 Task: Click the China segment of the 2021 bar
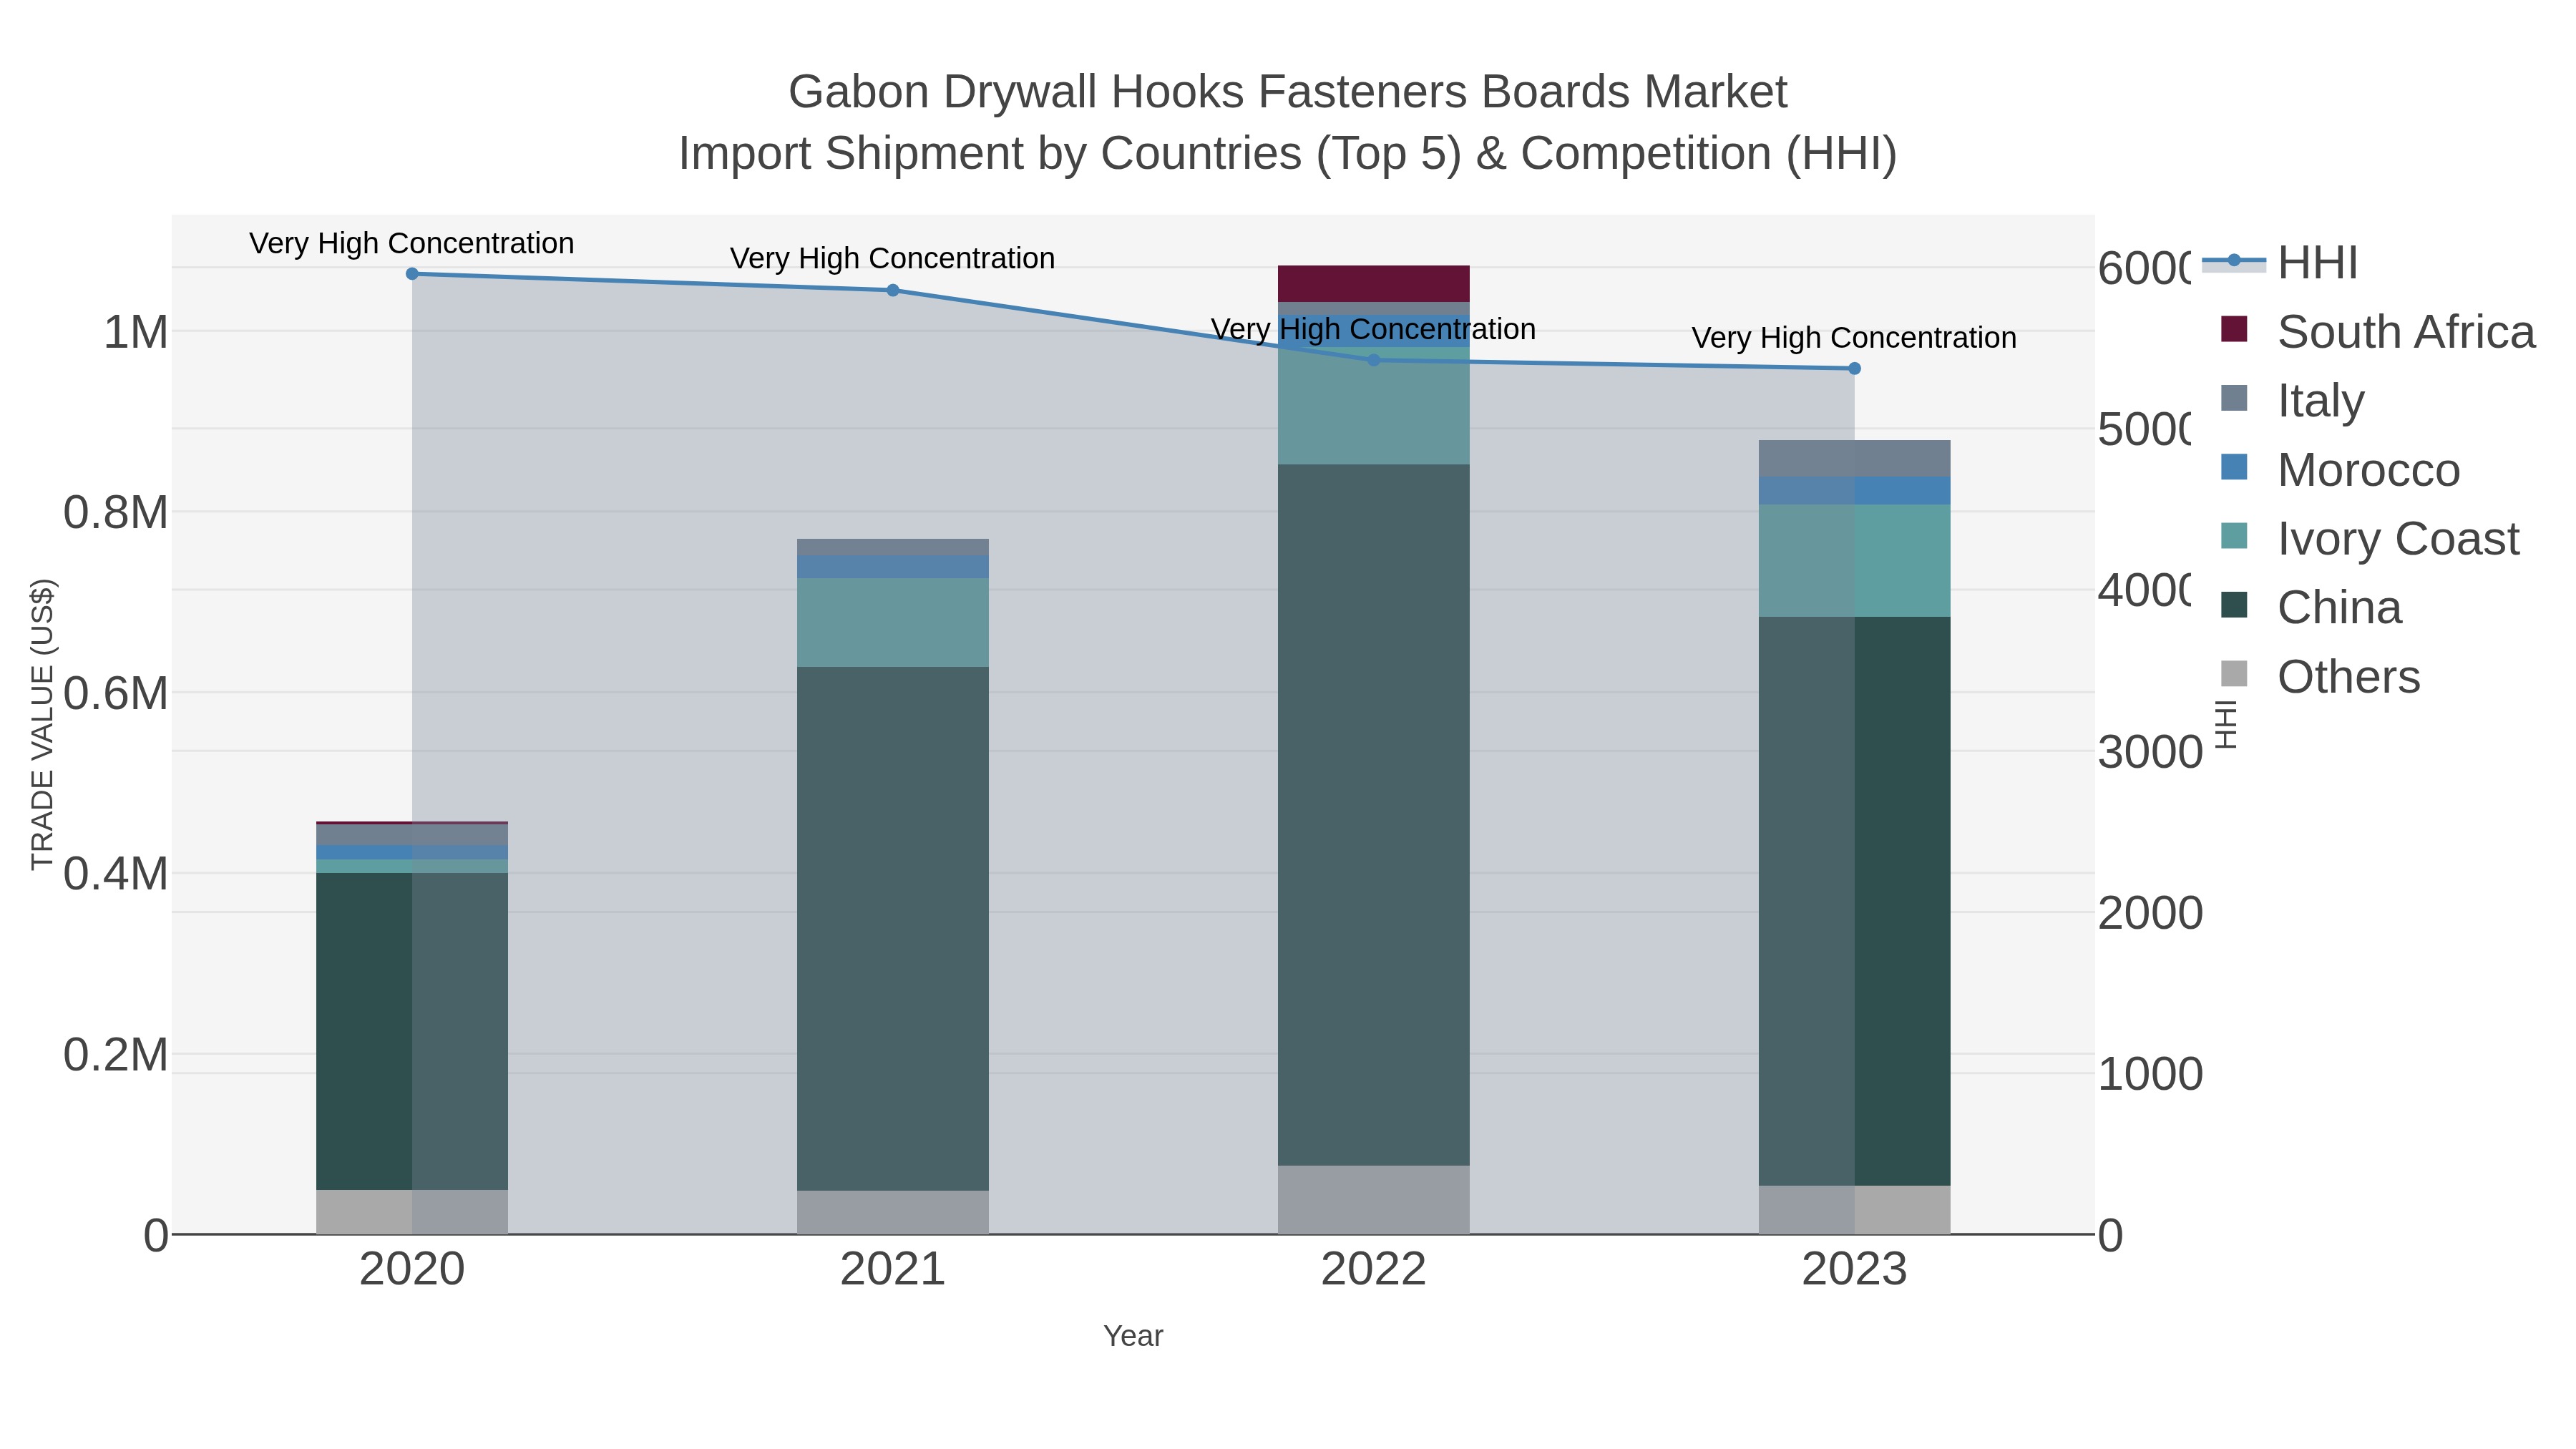(x=893, y=929)
